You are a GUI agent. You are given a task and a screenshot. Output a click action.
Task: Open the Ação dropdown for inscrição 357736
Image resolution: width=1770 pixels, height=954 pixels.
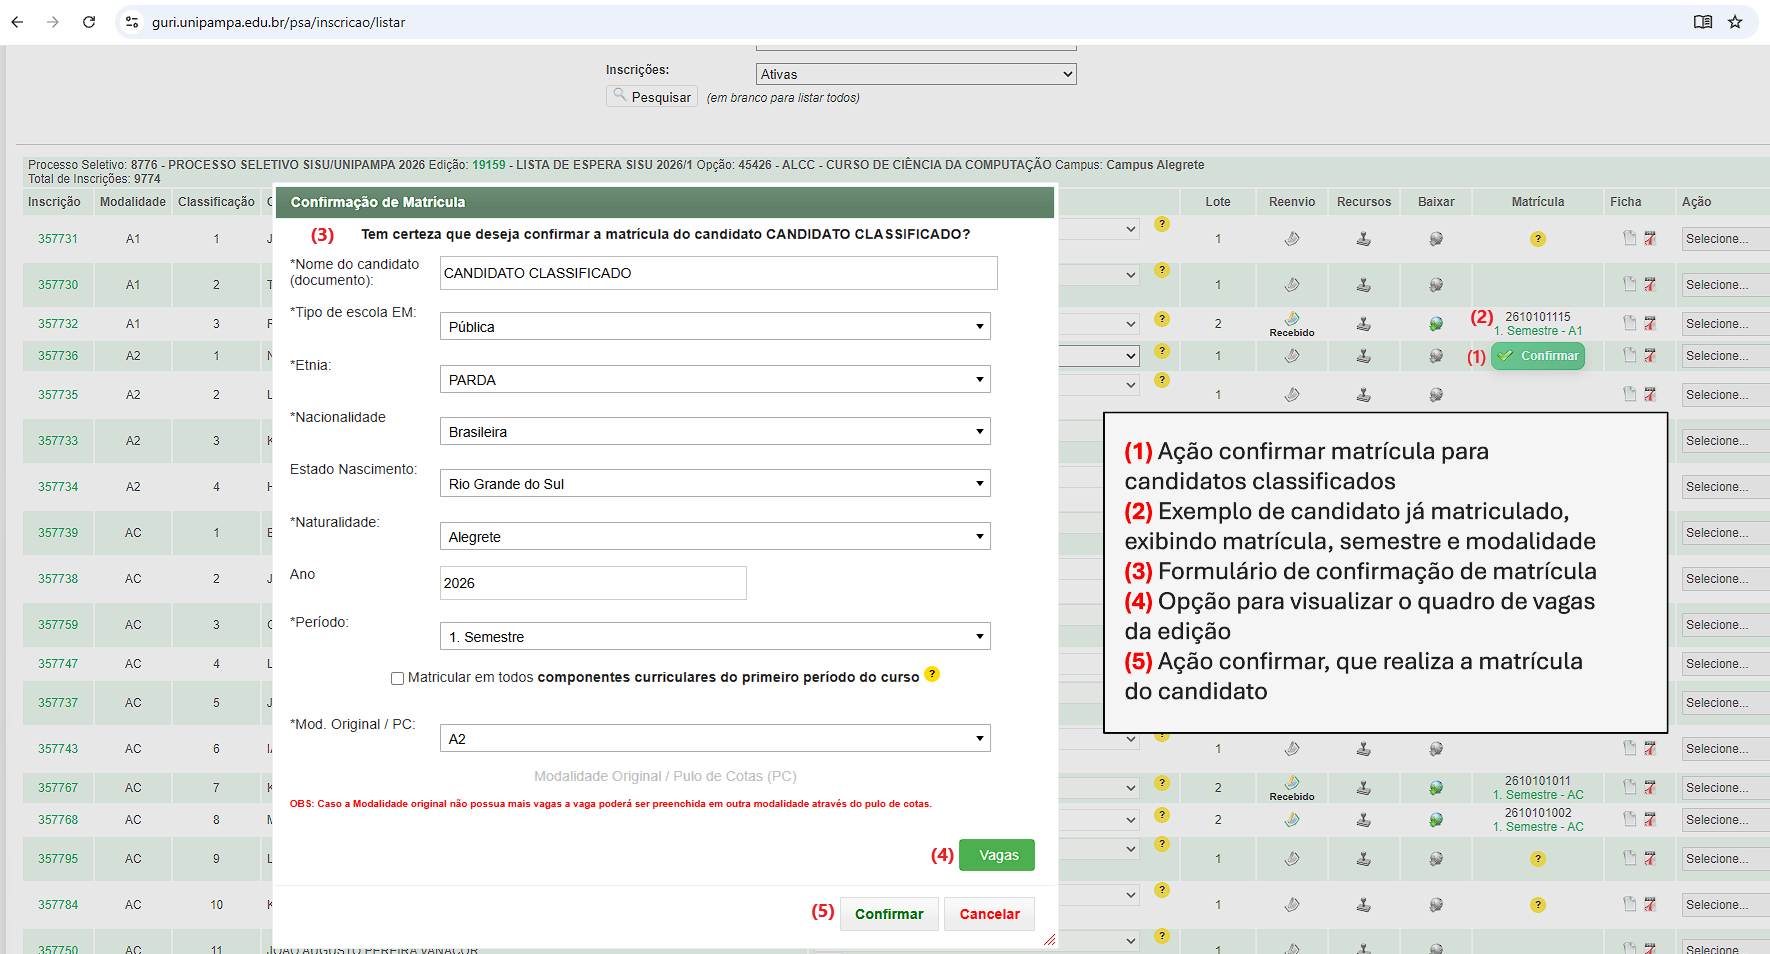(x=1725, y=356)
